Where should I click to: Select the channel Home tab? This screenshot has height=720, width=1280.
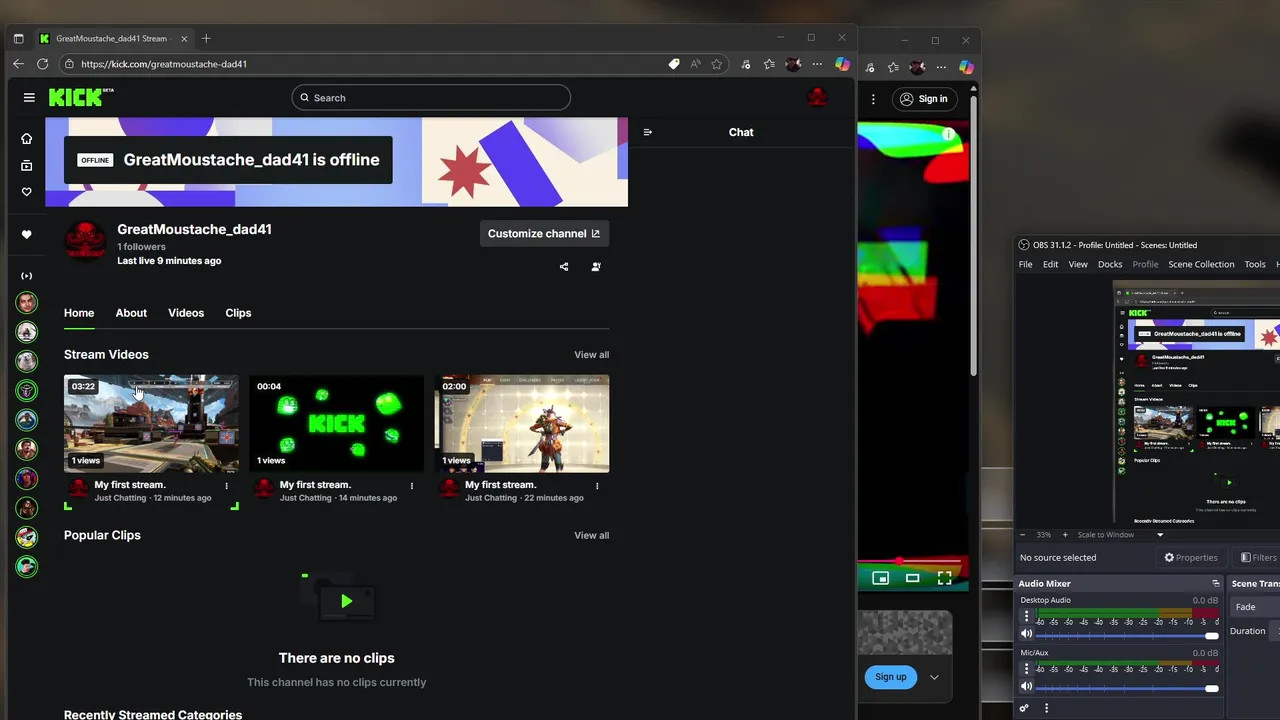(x=79, y=313)
